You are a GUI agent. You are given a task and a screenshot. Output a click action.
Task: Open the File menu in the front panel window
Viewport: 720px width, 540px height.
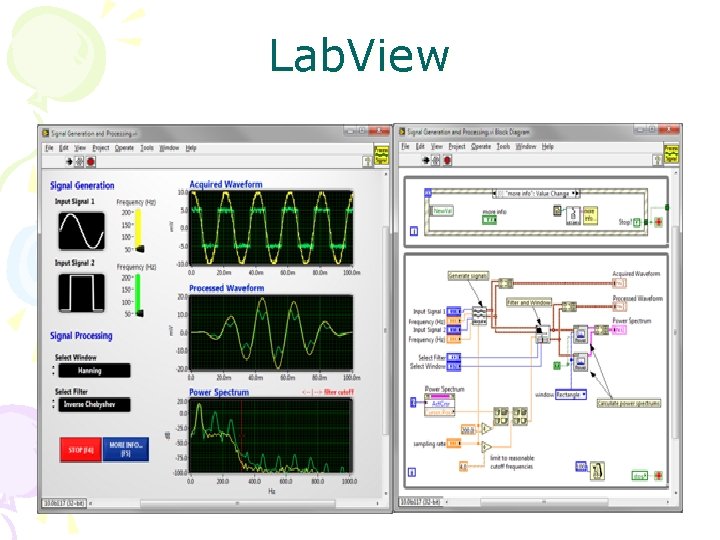coord(49,148)
